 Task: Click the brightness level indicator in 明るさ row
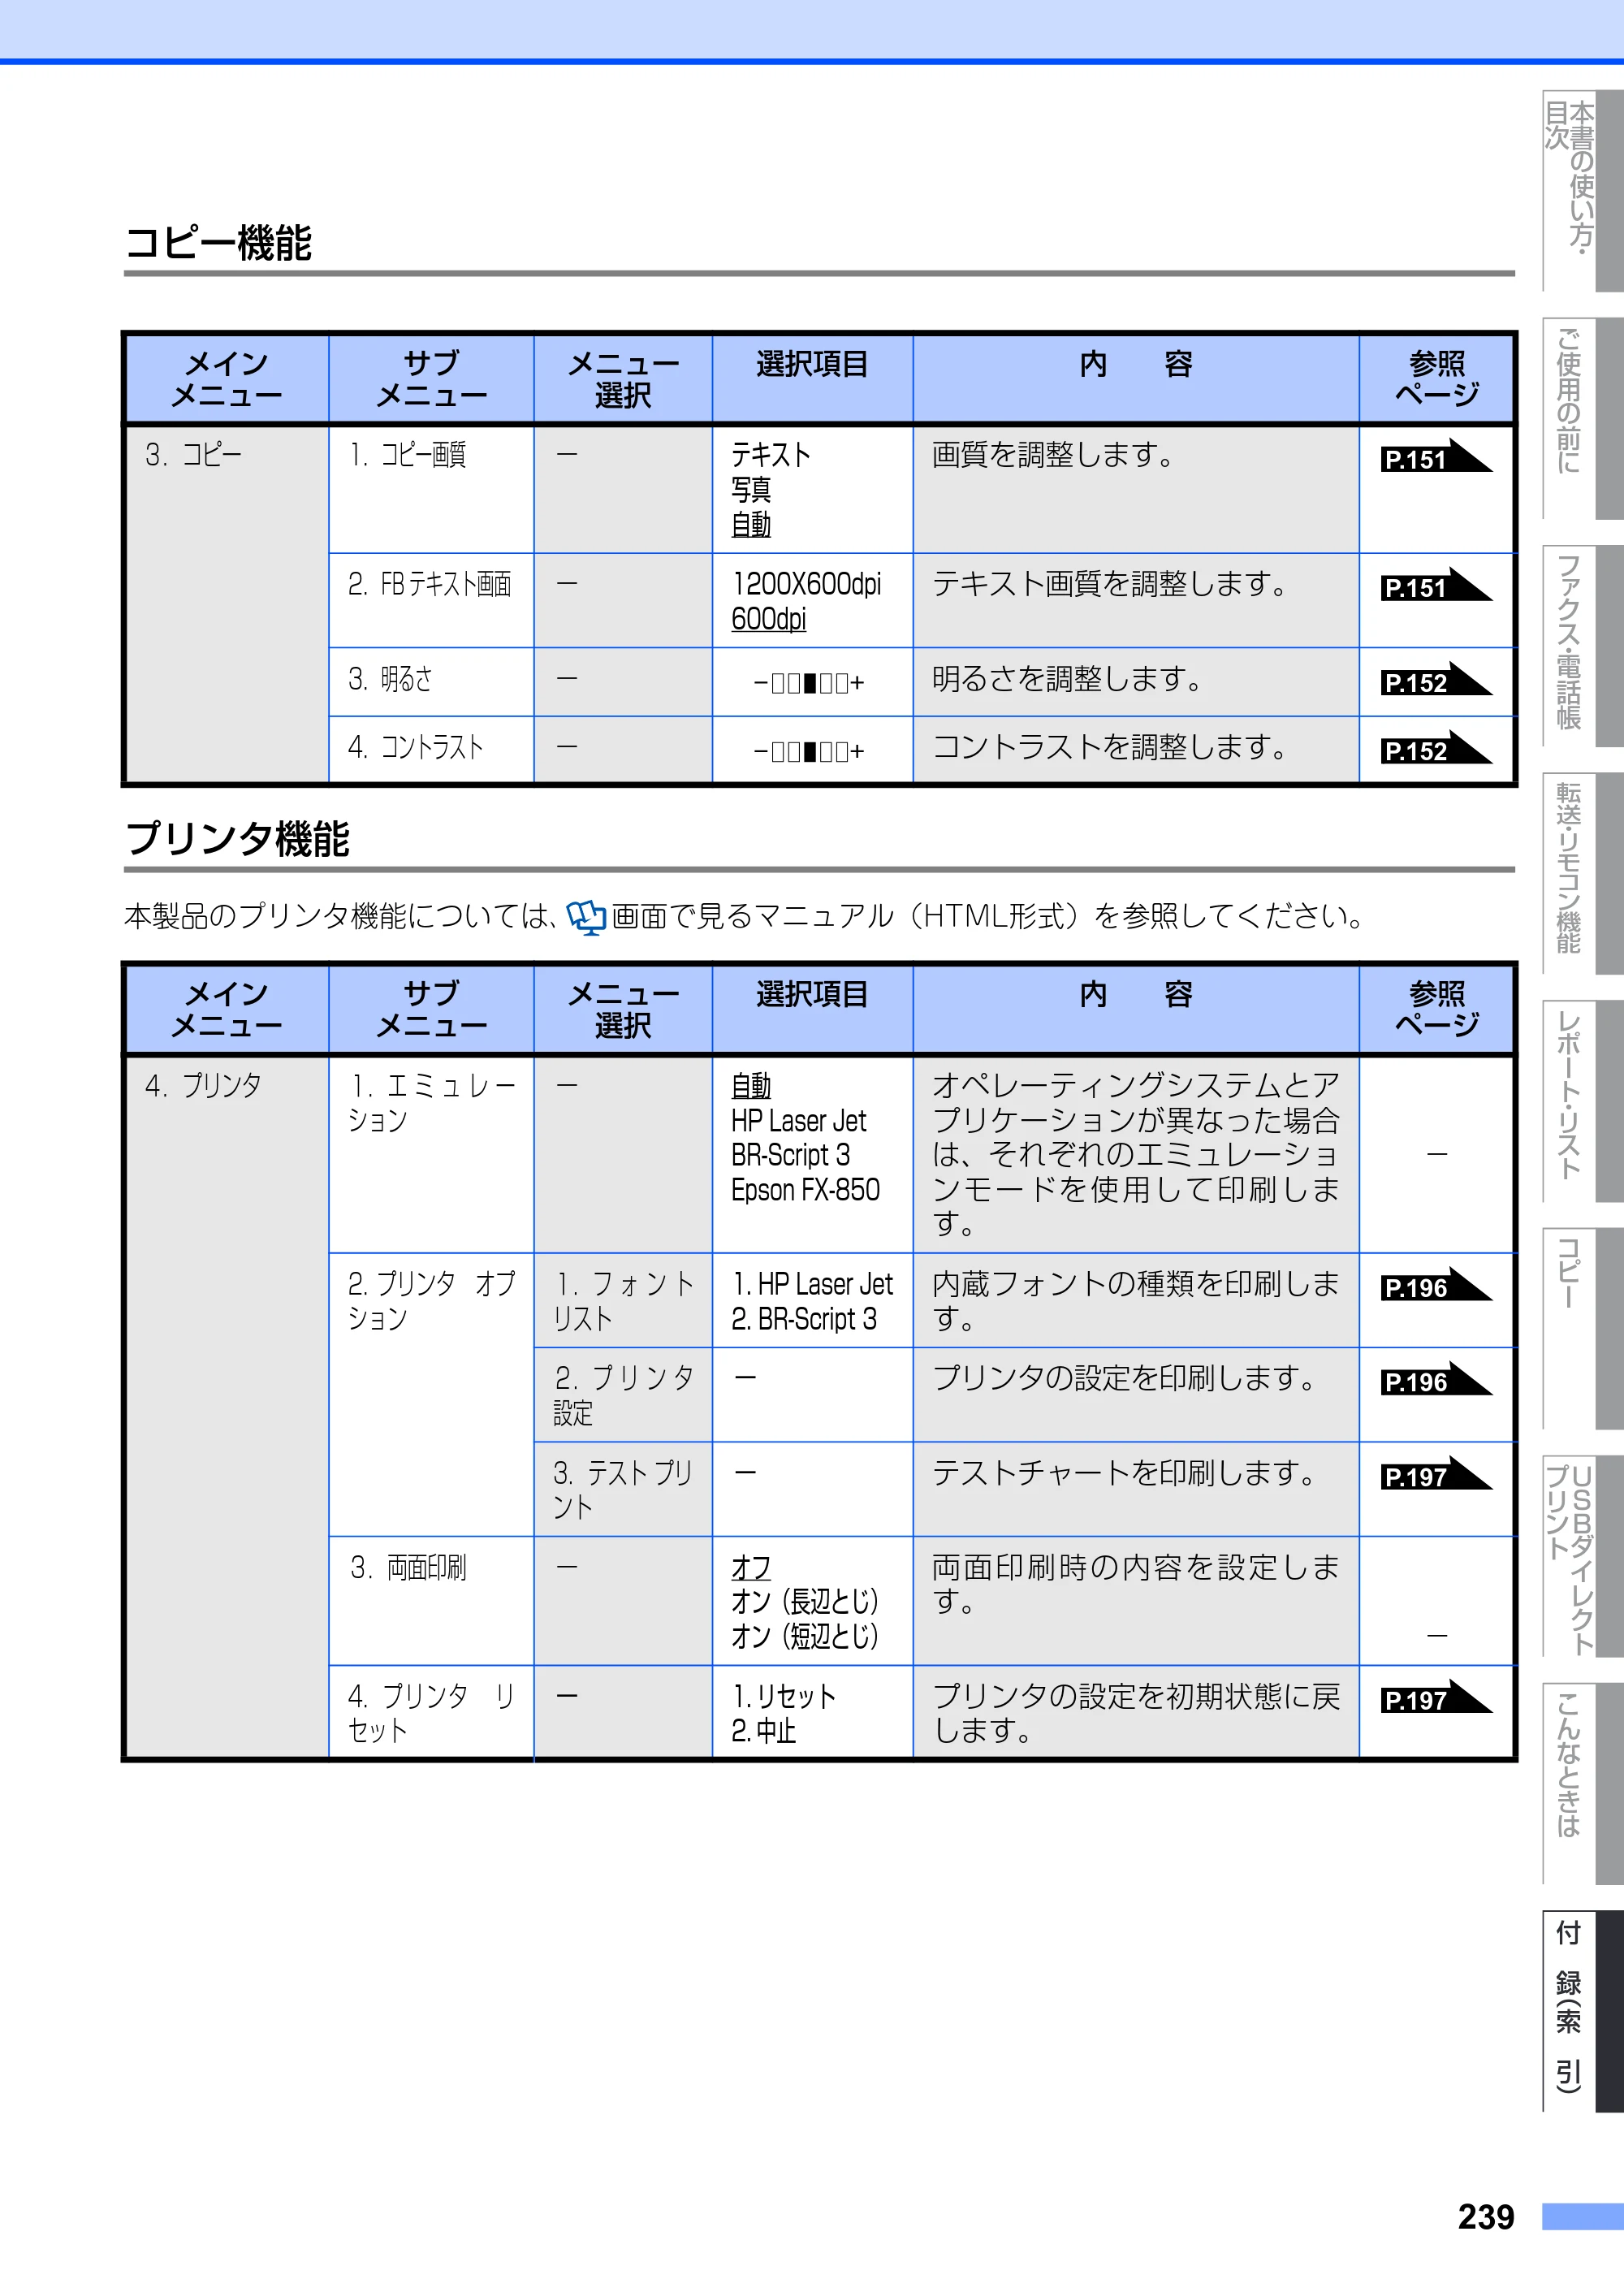tap(809, 683)
